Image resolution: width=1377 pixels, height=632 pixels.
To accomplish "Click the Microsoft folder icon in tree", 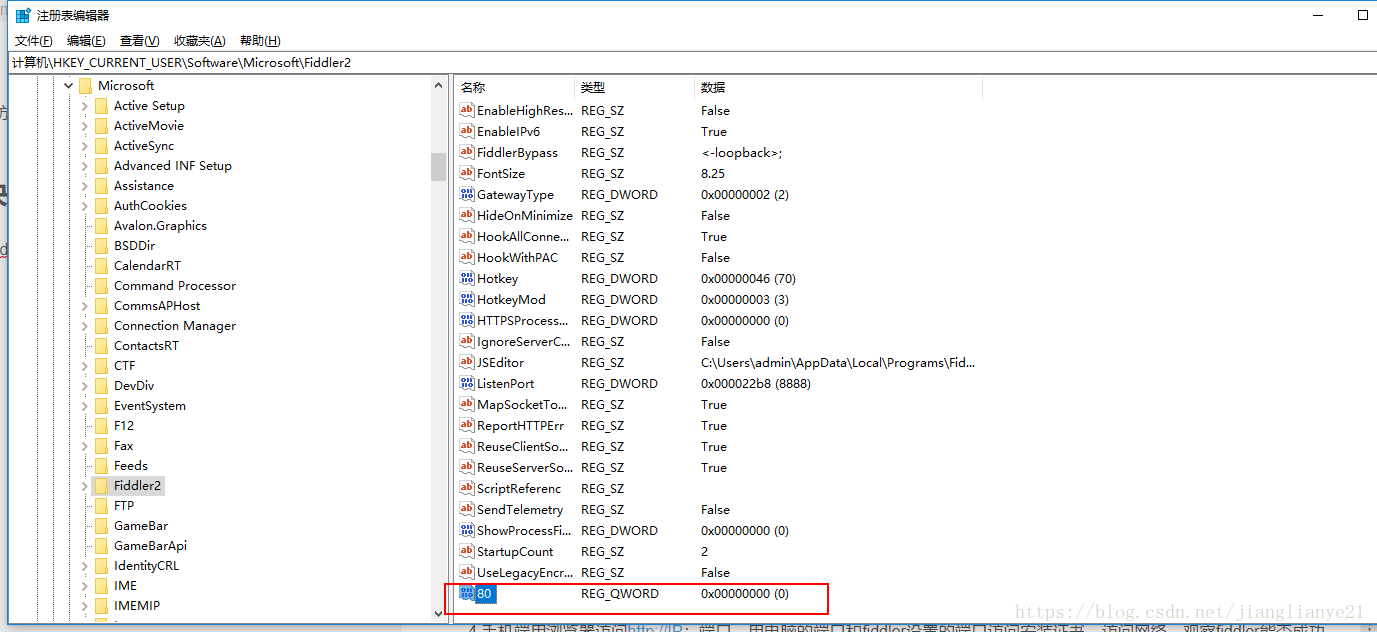I will click(85, 85).
